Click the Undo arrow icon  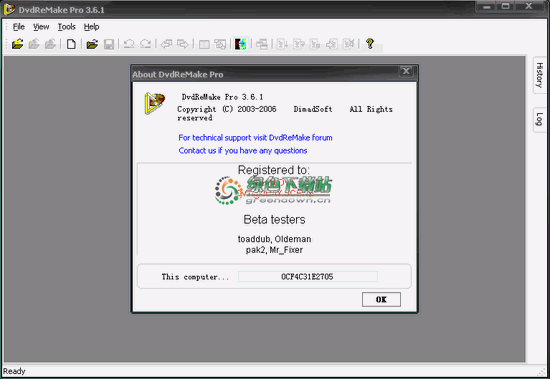tap(129, 44)
